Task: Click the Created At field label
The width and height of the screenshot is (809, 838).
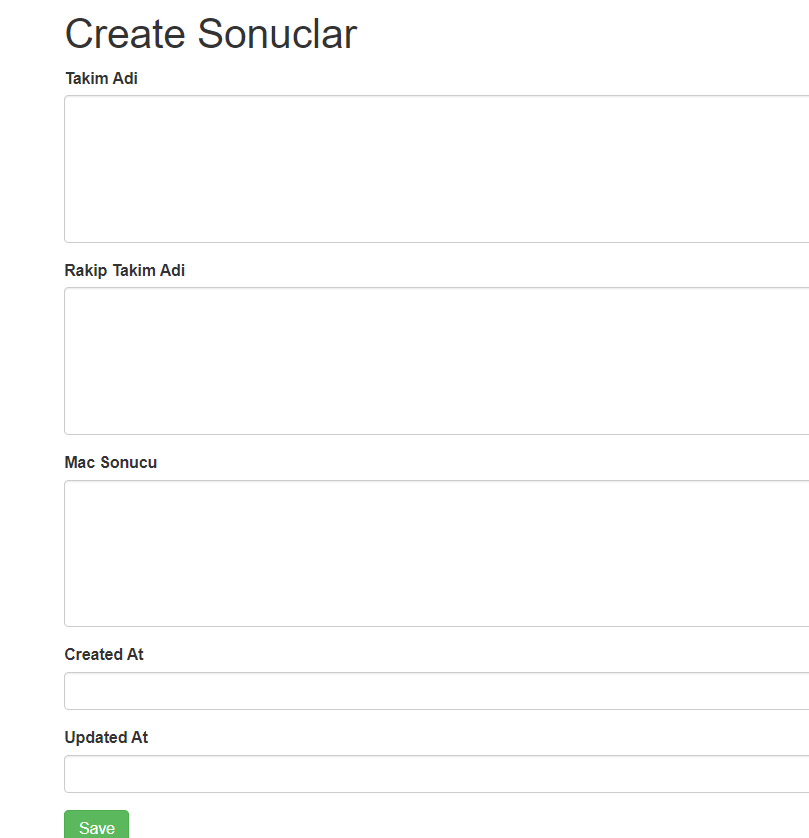Action: [104, 654]
